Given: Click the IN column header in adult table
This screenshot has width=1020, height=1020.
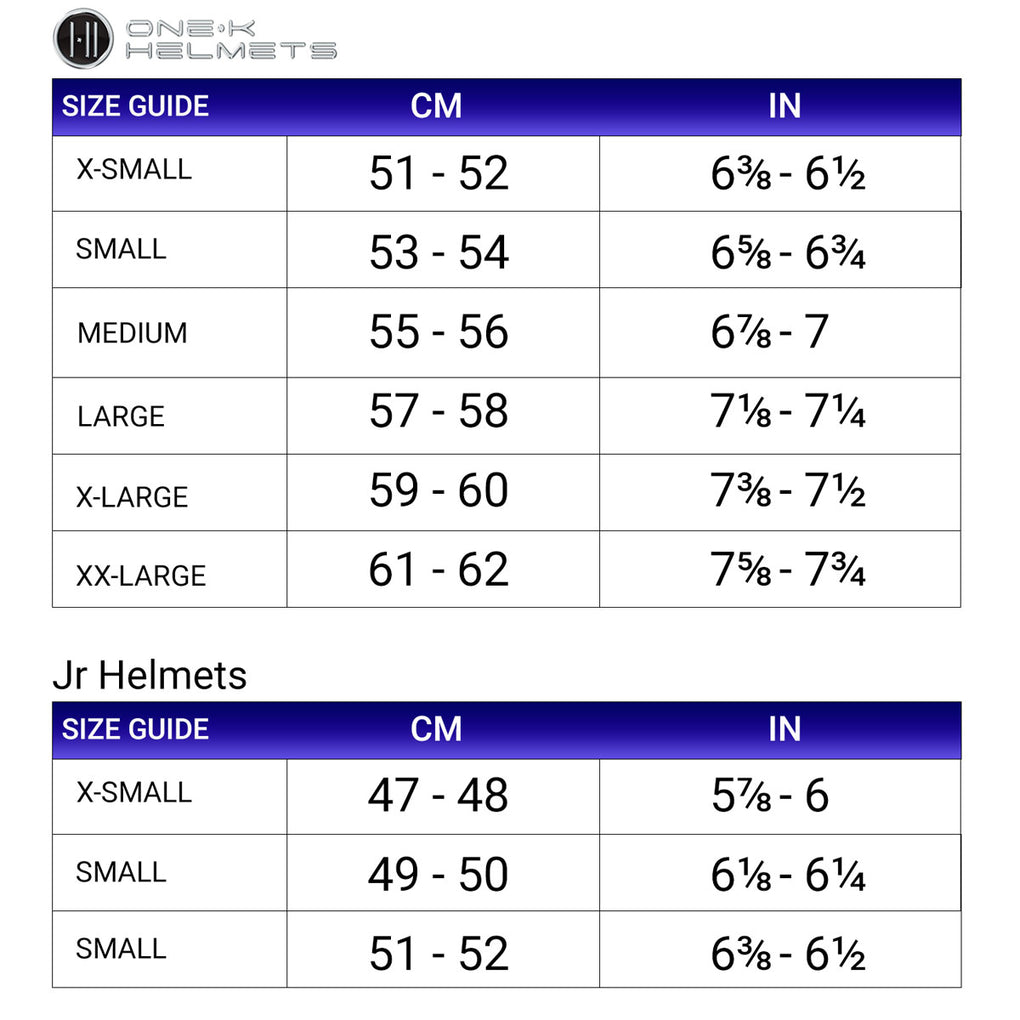Looking at the screenshot, I should [x=785, y=106].
